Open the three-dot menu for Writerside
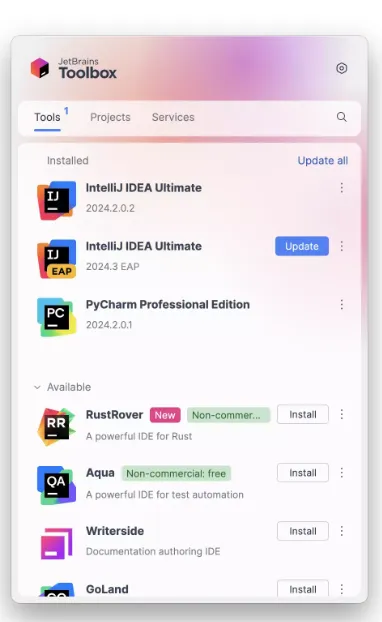Viewport: 382px width, 622px height. 342,531
